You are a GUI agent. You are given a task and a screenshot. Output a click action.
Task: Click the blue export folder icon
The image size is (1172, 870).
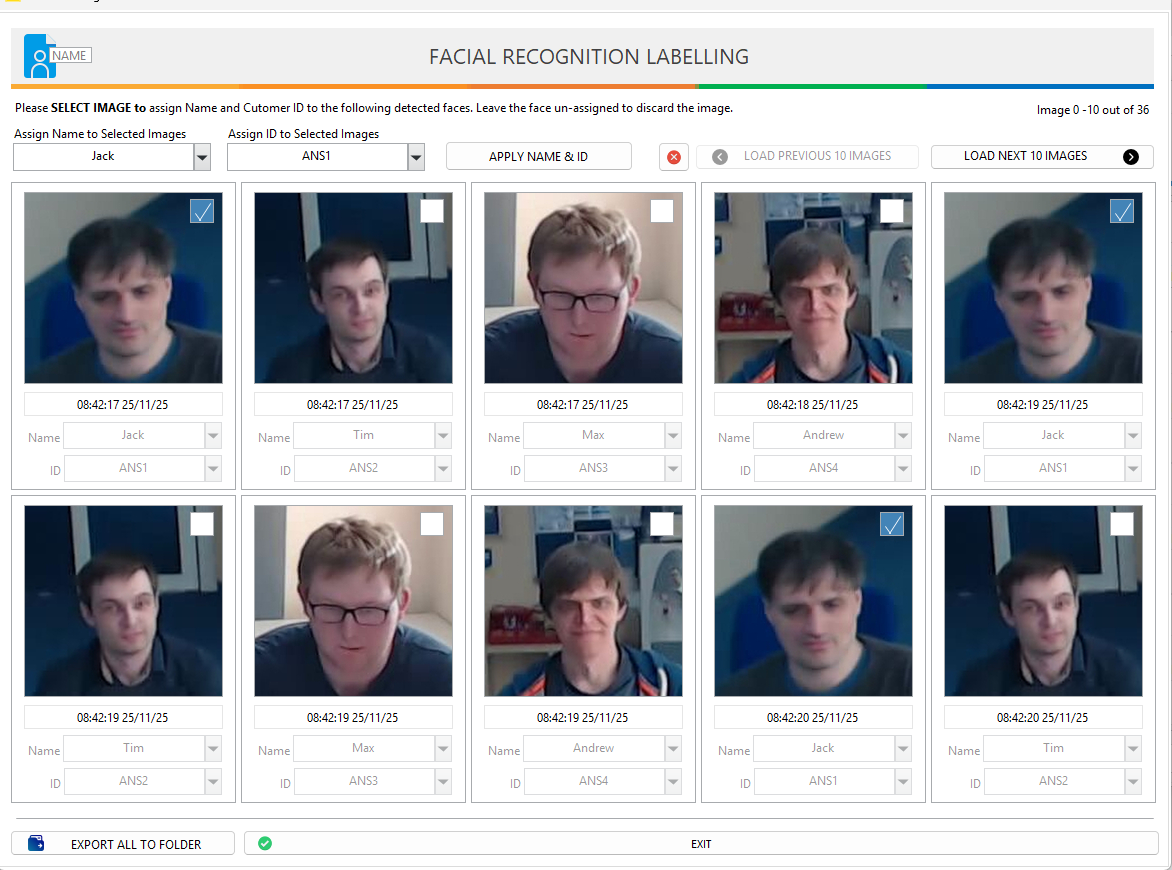36,844
